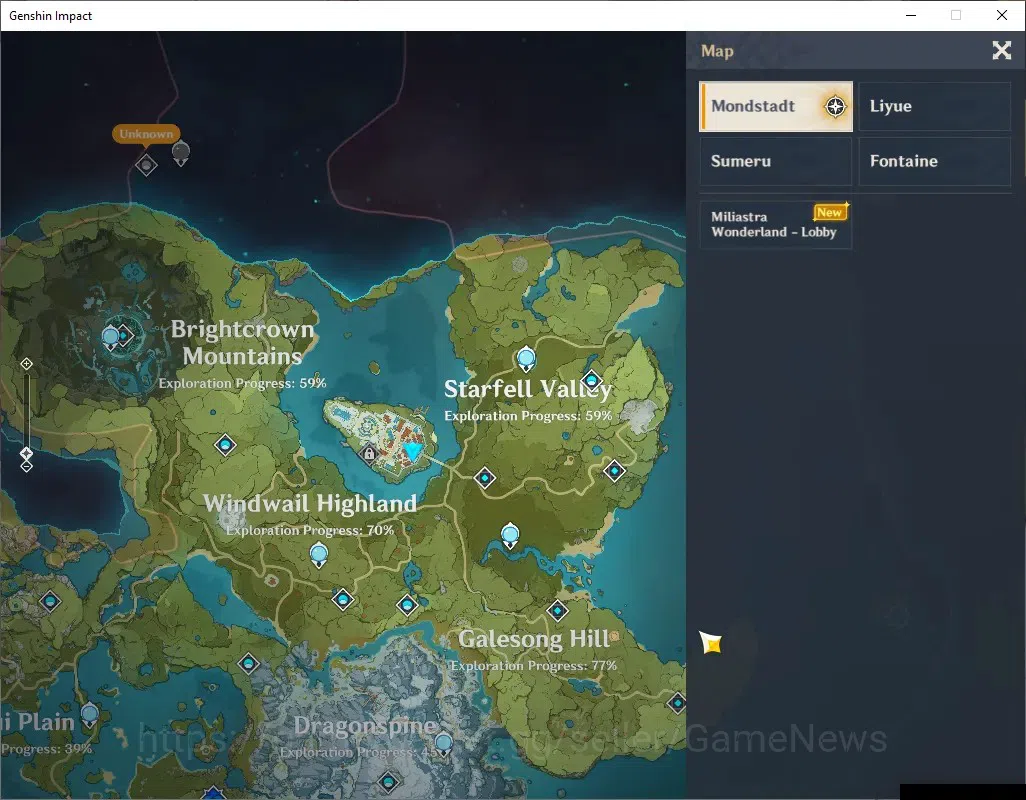Select the Mondstadt region button
This screenshot has width=1026, height=800.
[x=775, y=106]
